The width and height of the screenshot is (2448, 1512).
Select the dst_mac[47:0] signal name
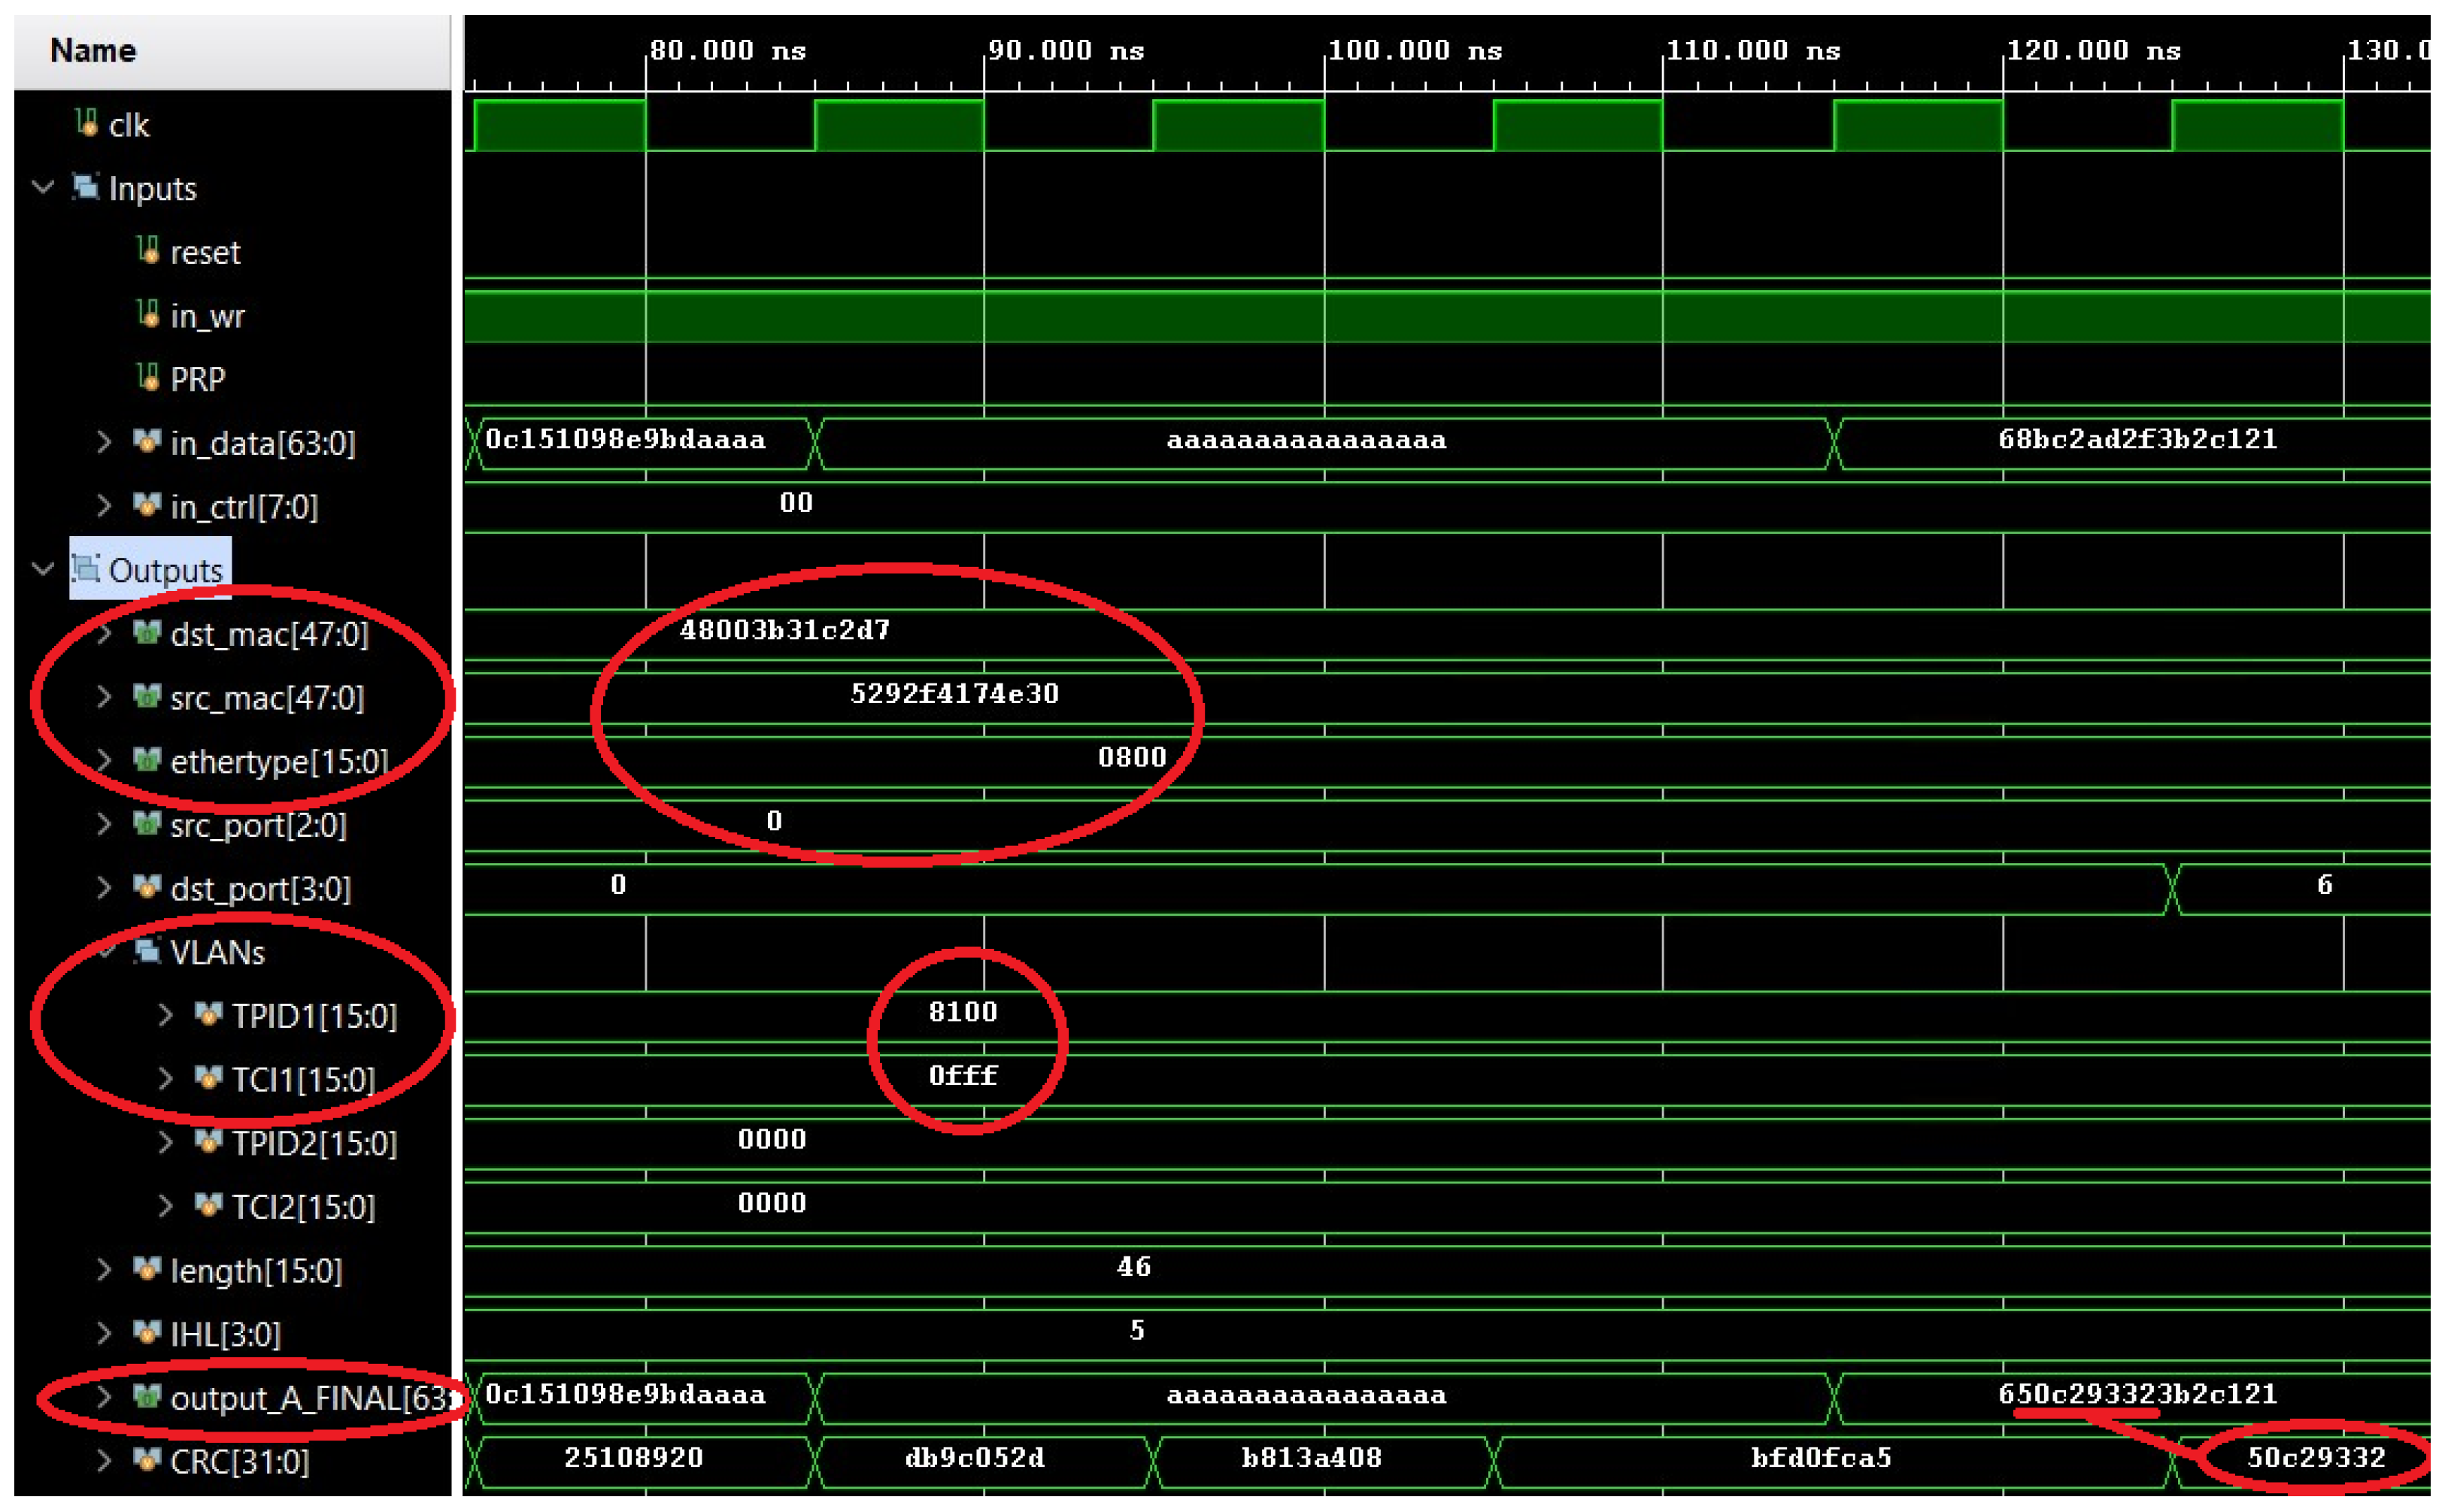(270, 634)
